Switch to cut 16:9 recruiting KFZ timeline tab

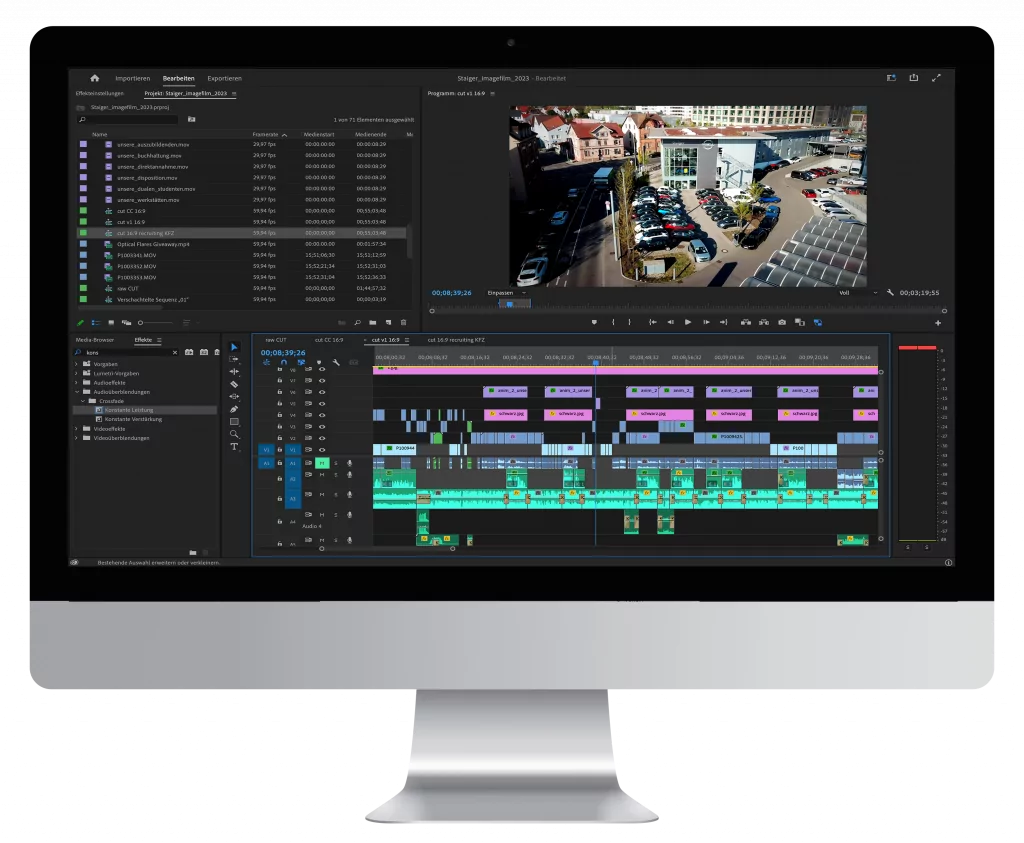click(x=456, y=340)
